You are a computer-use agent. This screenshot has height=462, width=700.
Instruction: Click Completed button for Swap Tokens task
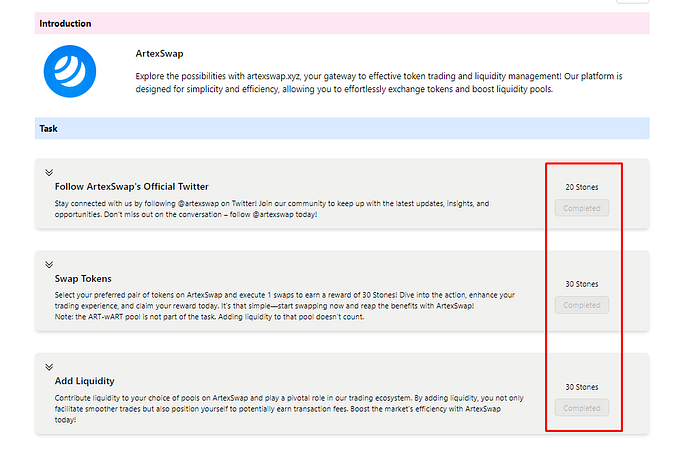582,305
